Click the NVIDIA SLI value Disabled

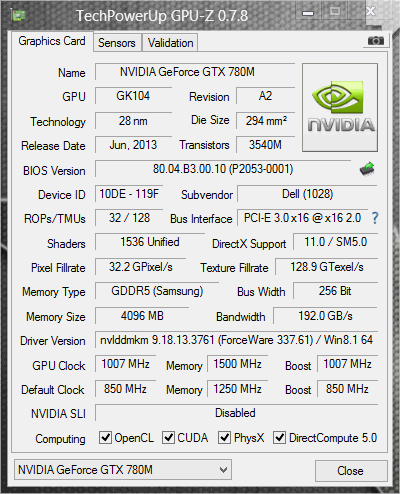click(236, 413)
